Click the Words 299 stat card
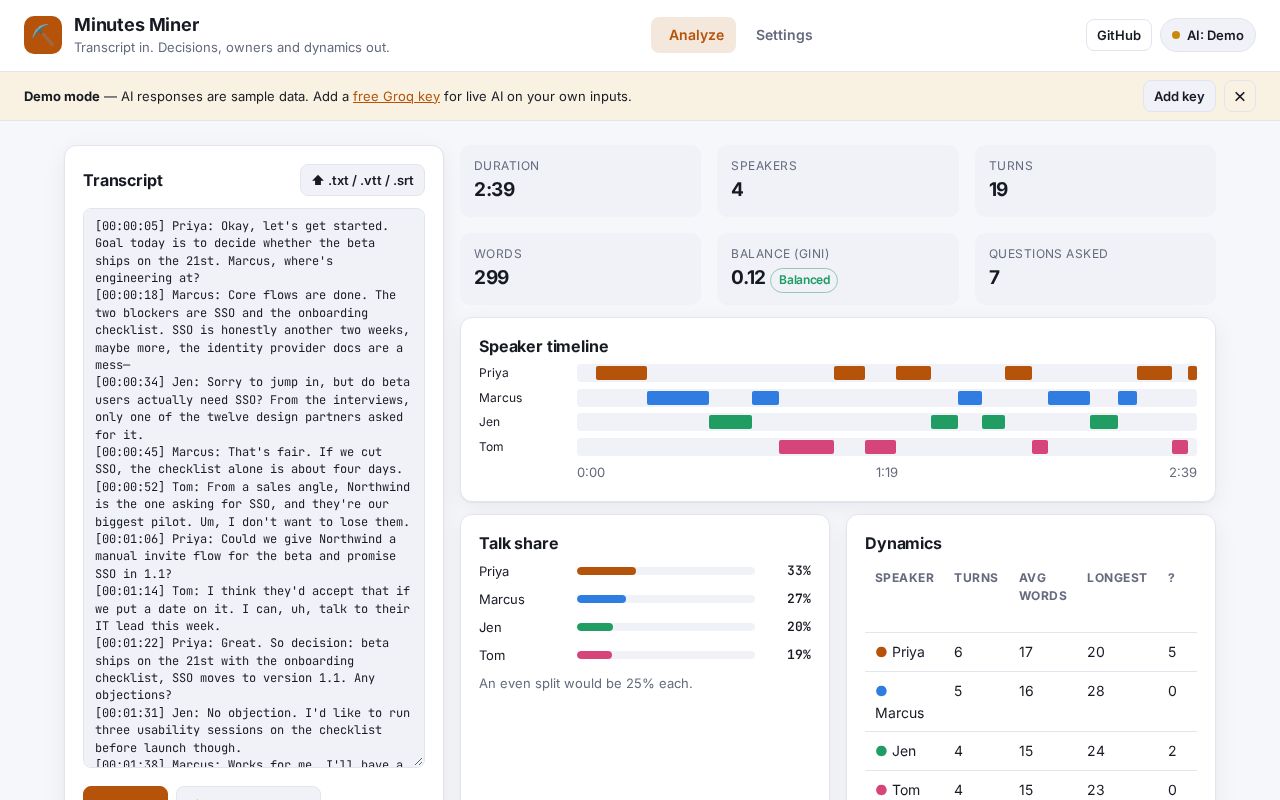 pos(581,269)
